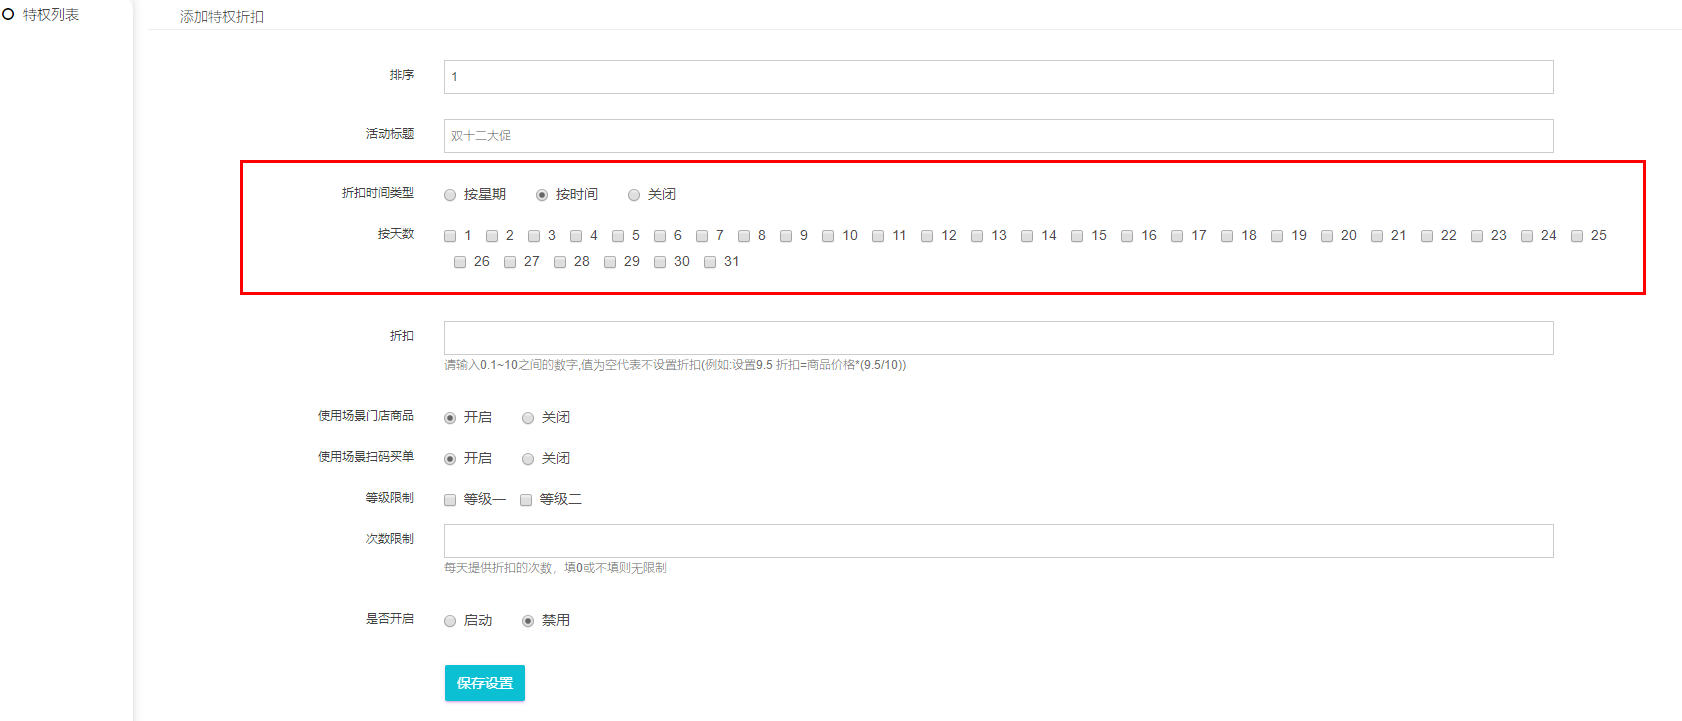Click the 折扣 input field

click(997, 338)
